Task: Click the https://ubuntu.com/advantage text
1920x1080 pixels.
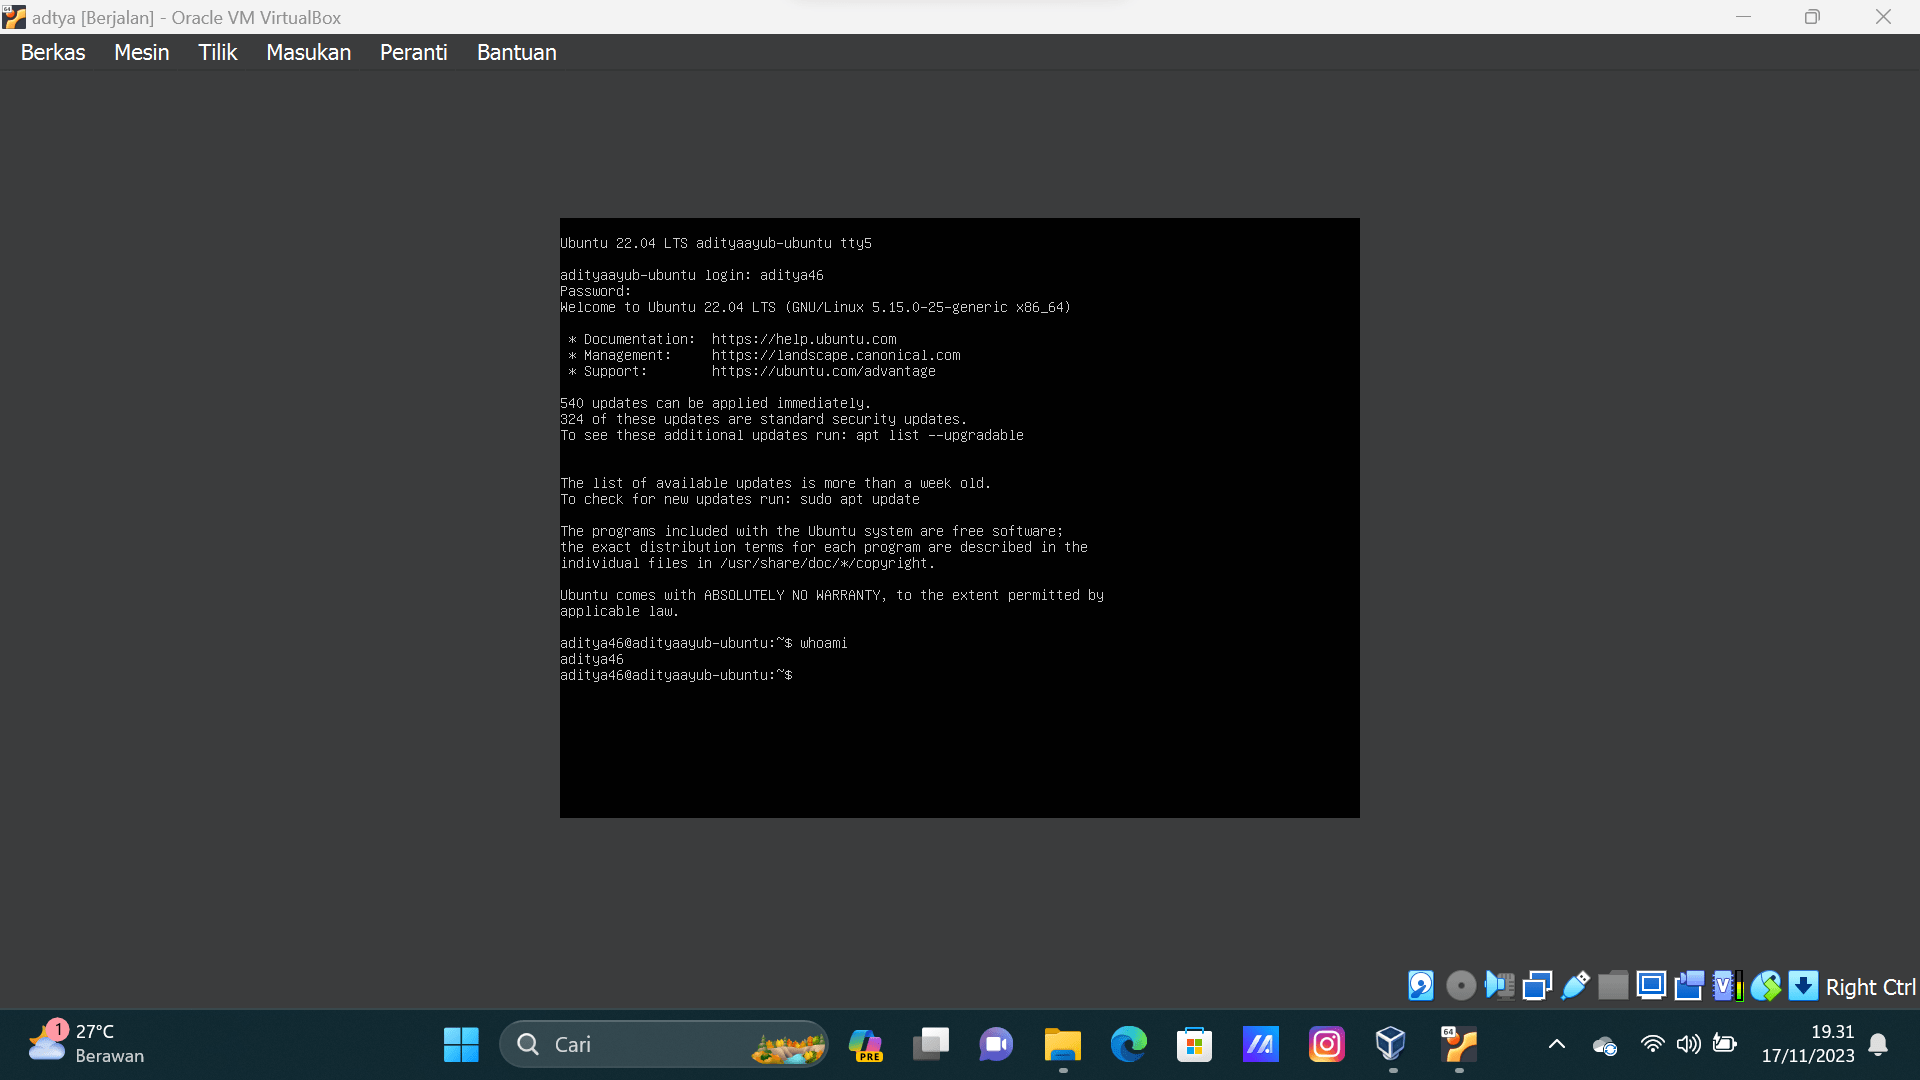Action: coord(824,371)
